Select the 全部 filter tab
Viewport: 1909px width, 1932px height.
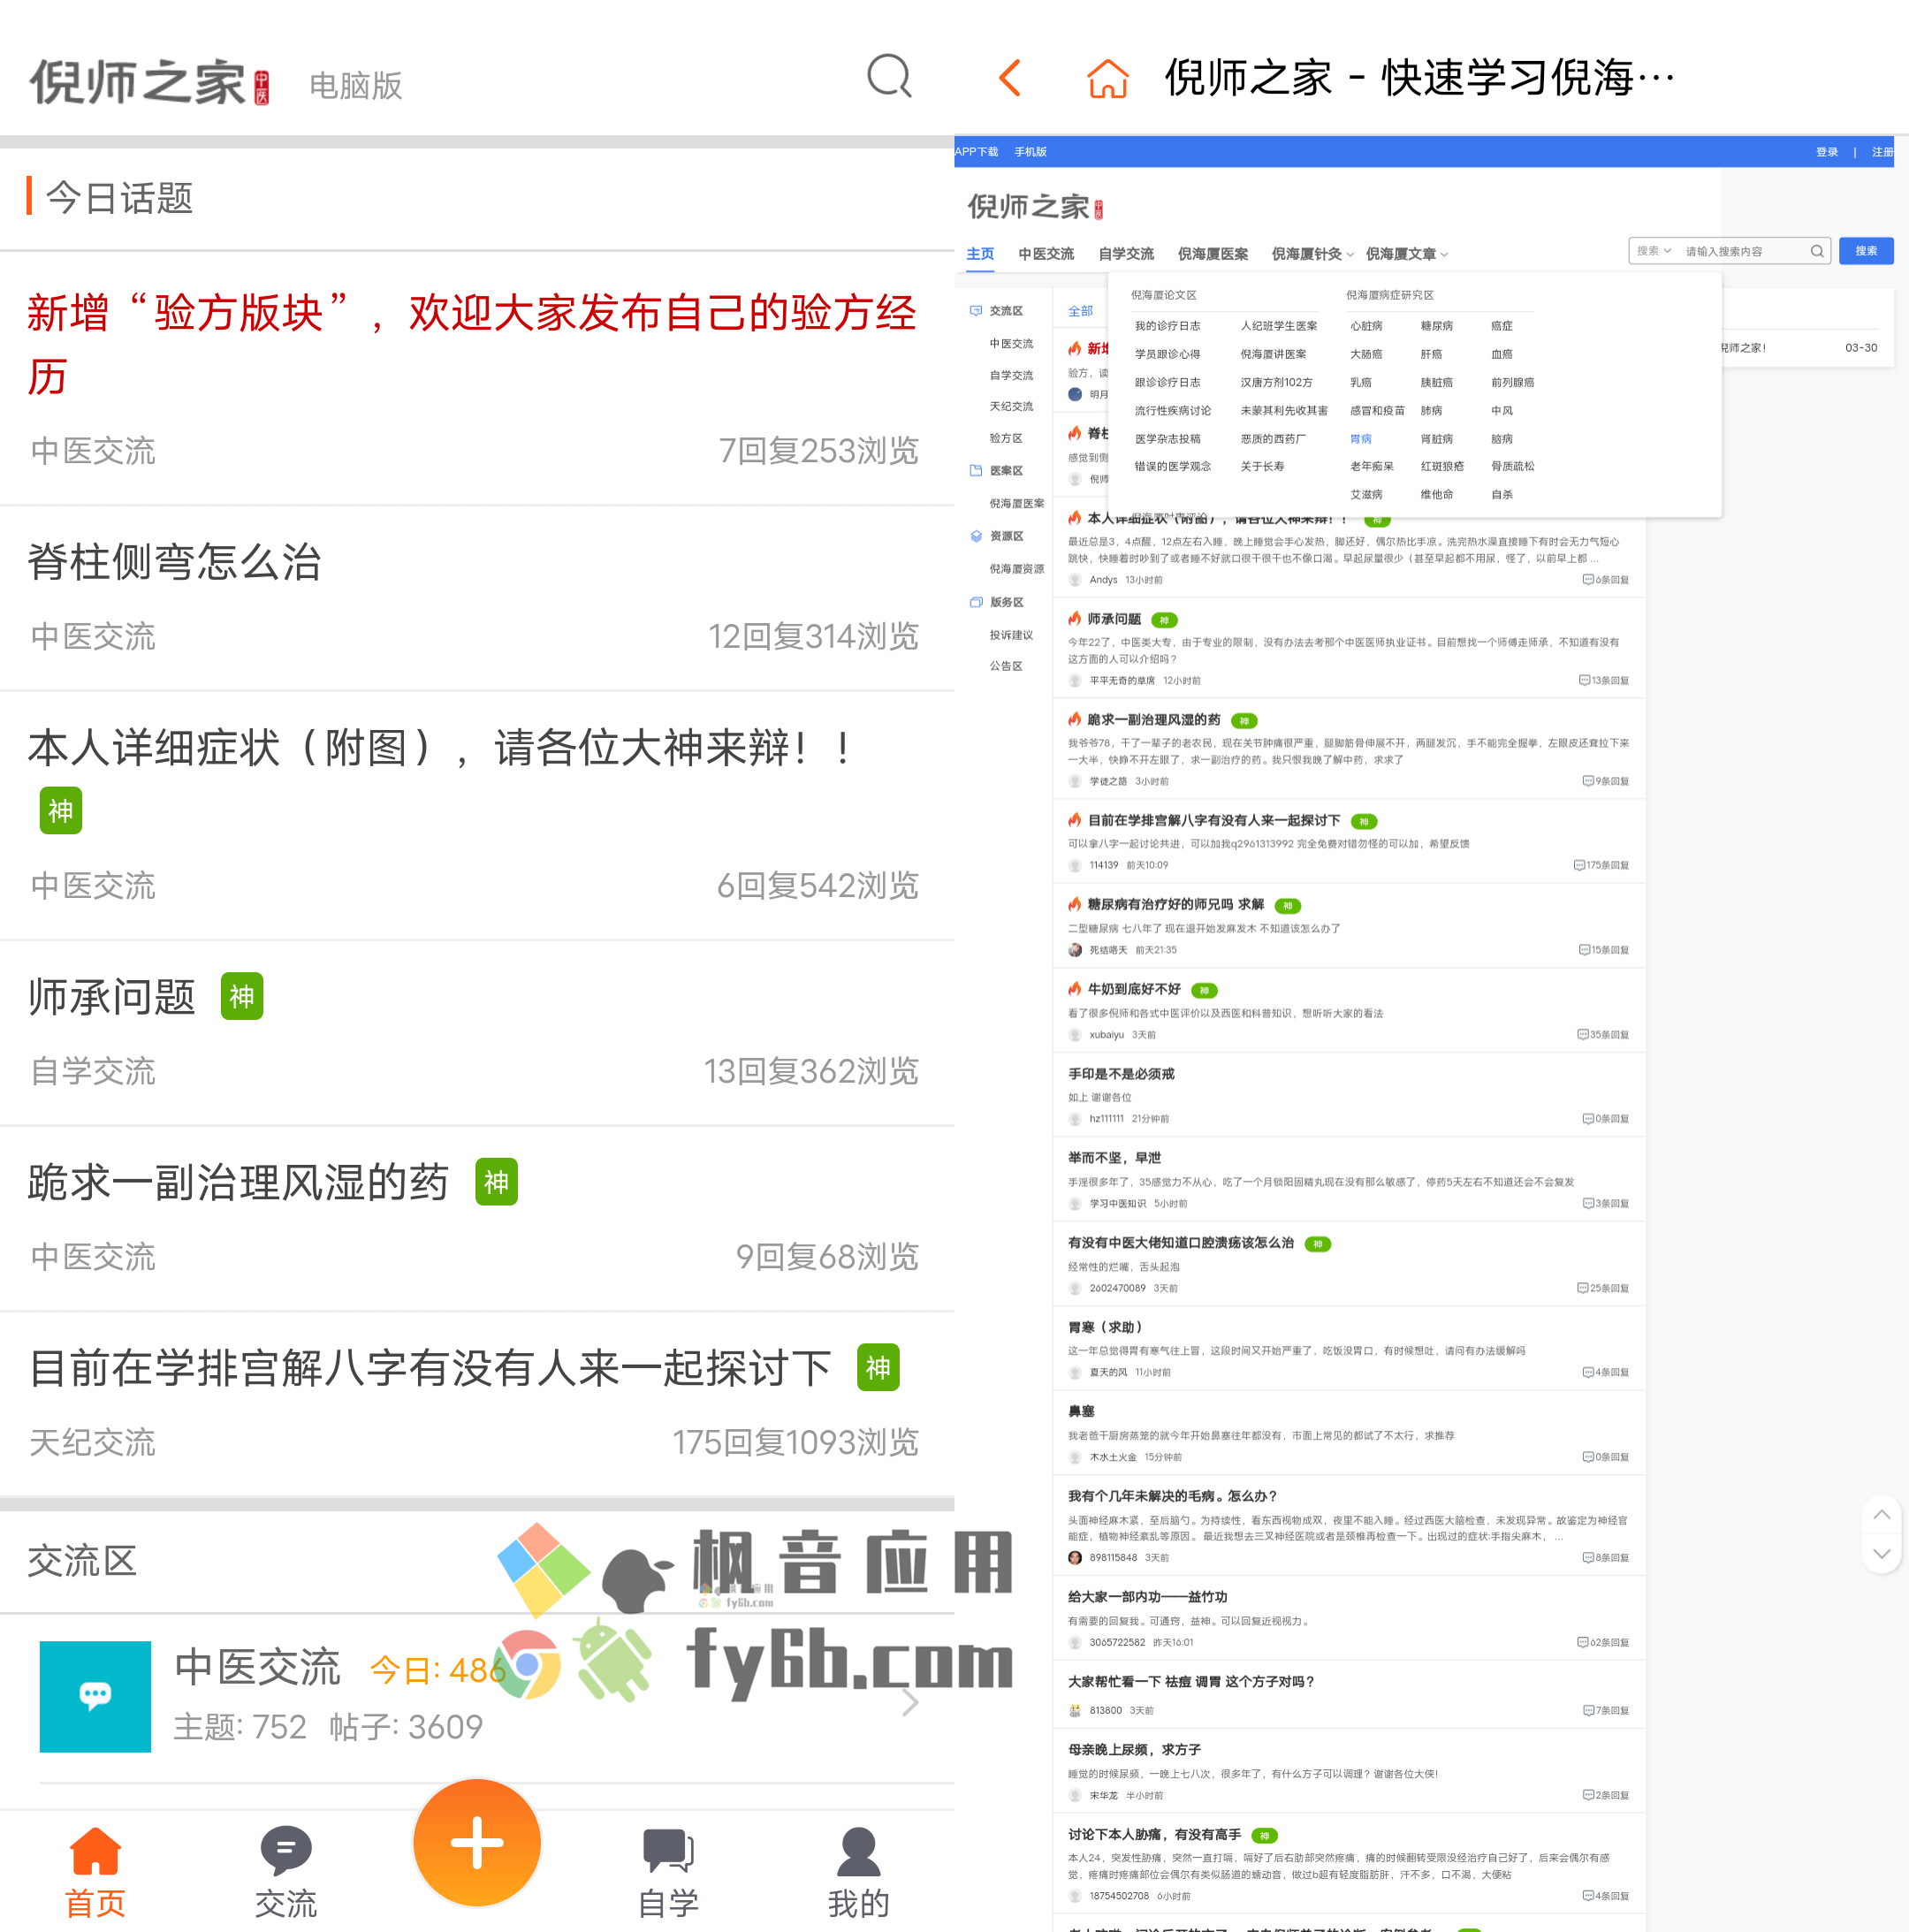pyautogui.click(x=1080, y=311)
